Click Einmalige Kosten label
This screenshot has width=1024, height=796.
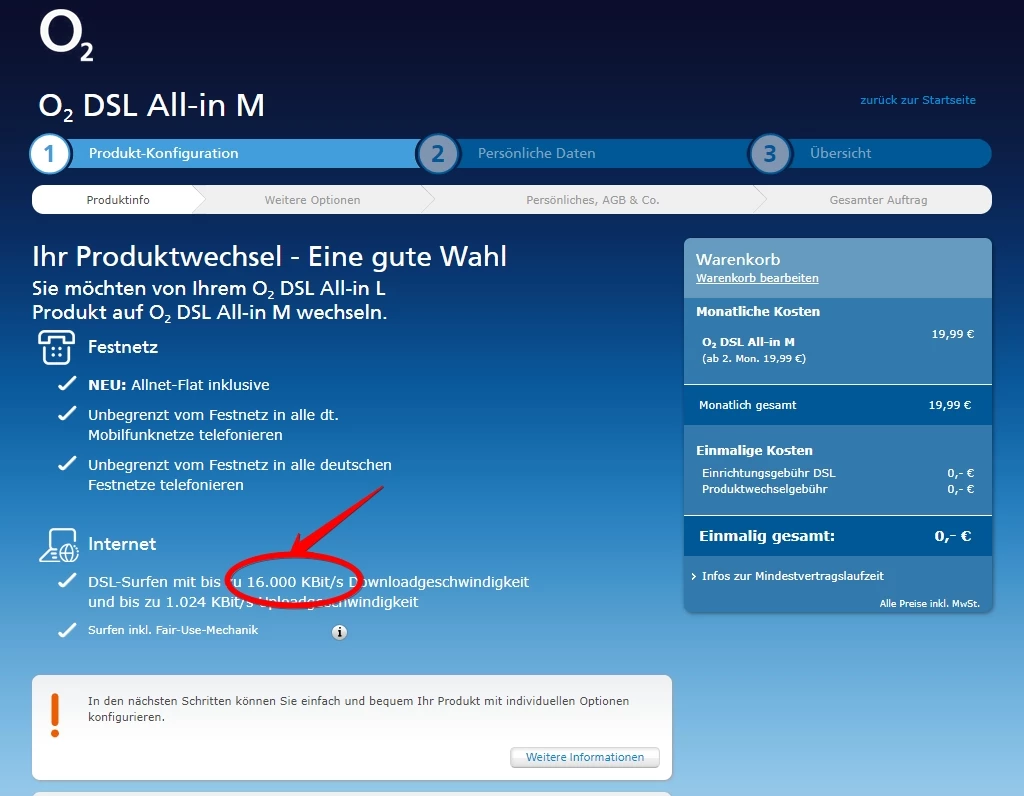[754, 451]
